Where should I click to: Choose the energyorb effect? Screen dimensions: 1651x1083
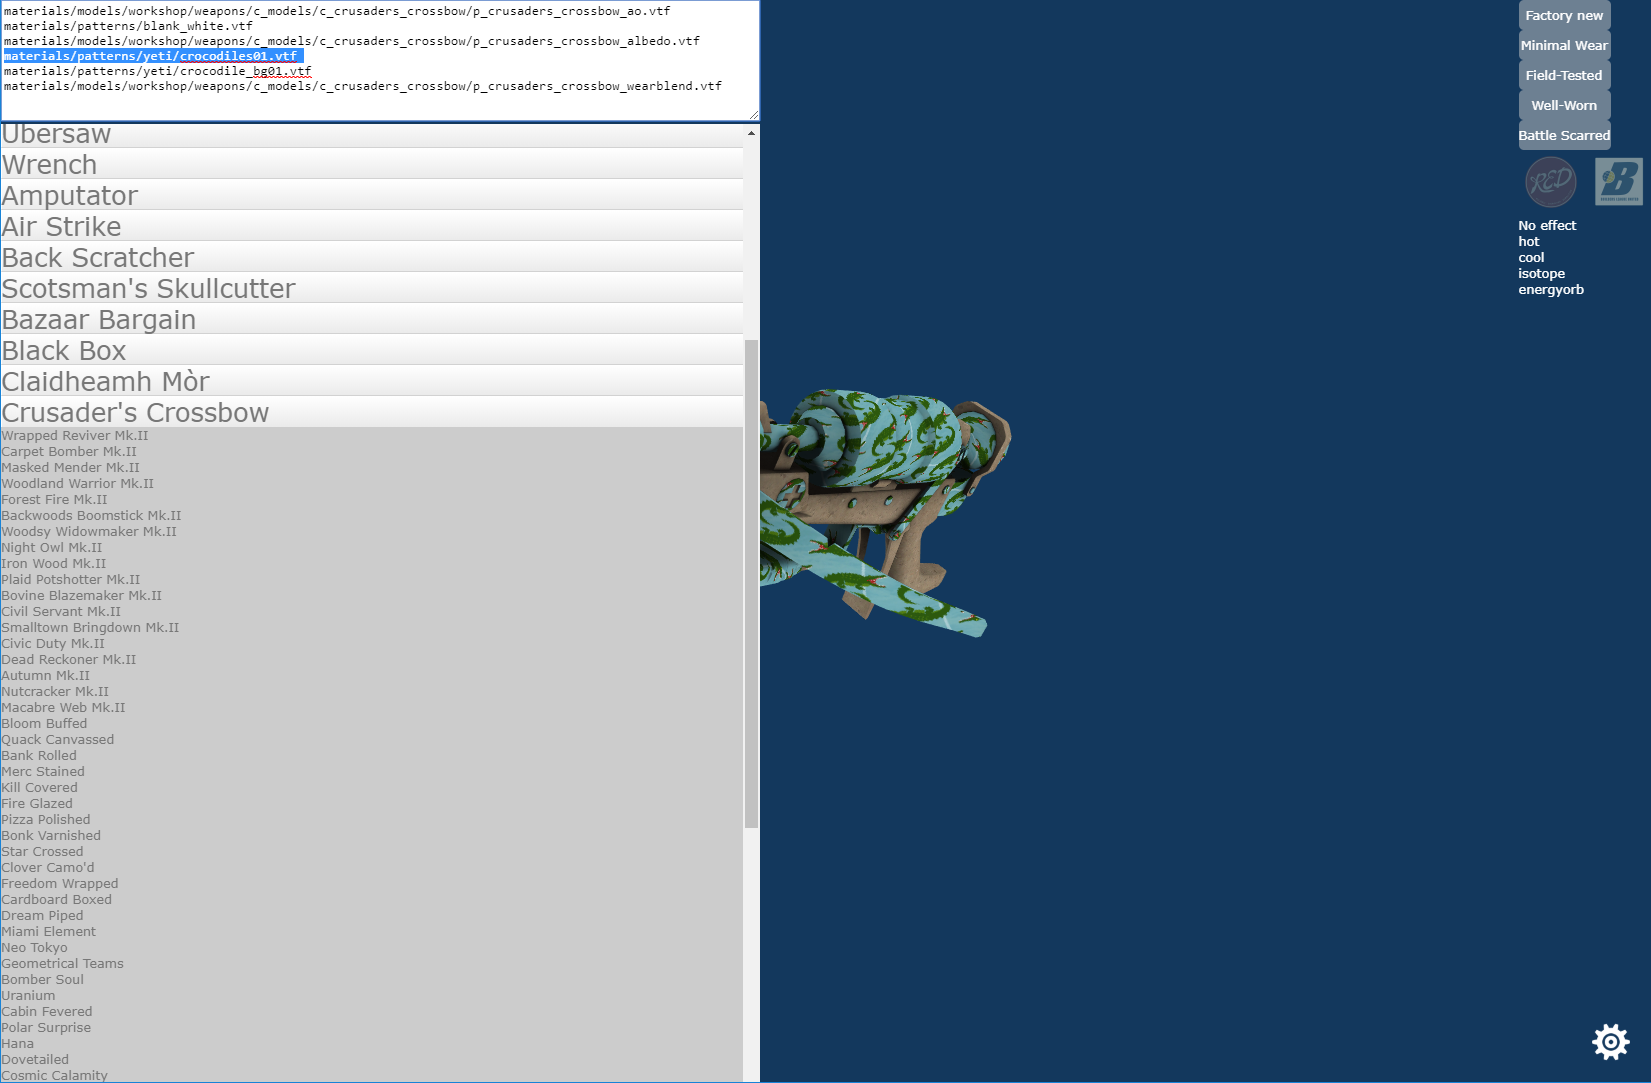tap(1551, 290)
